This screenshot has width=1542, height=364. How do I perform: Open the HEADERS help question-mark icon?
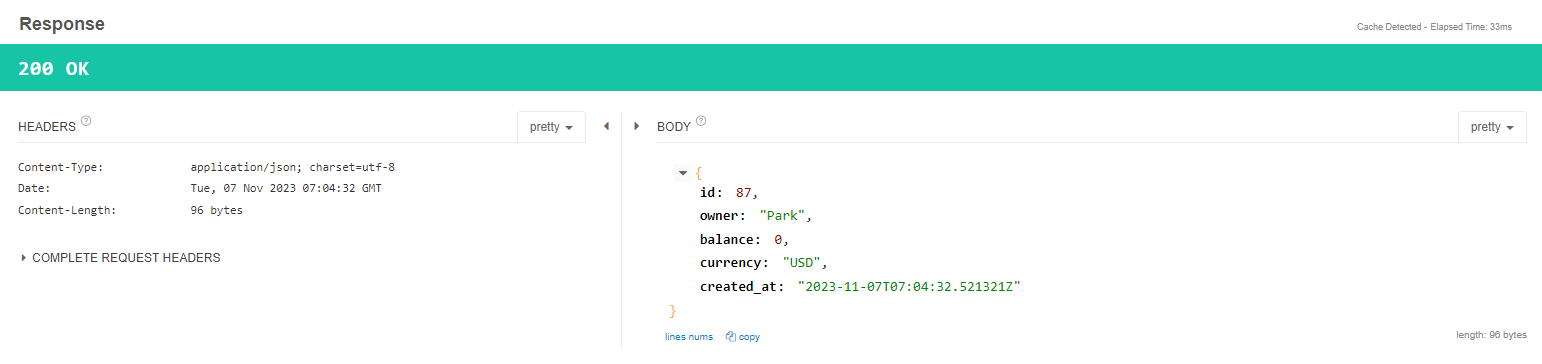point(86,121)
